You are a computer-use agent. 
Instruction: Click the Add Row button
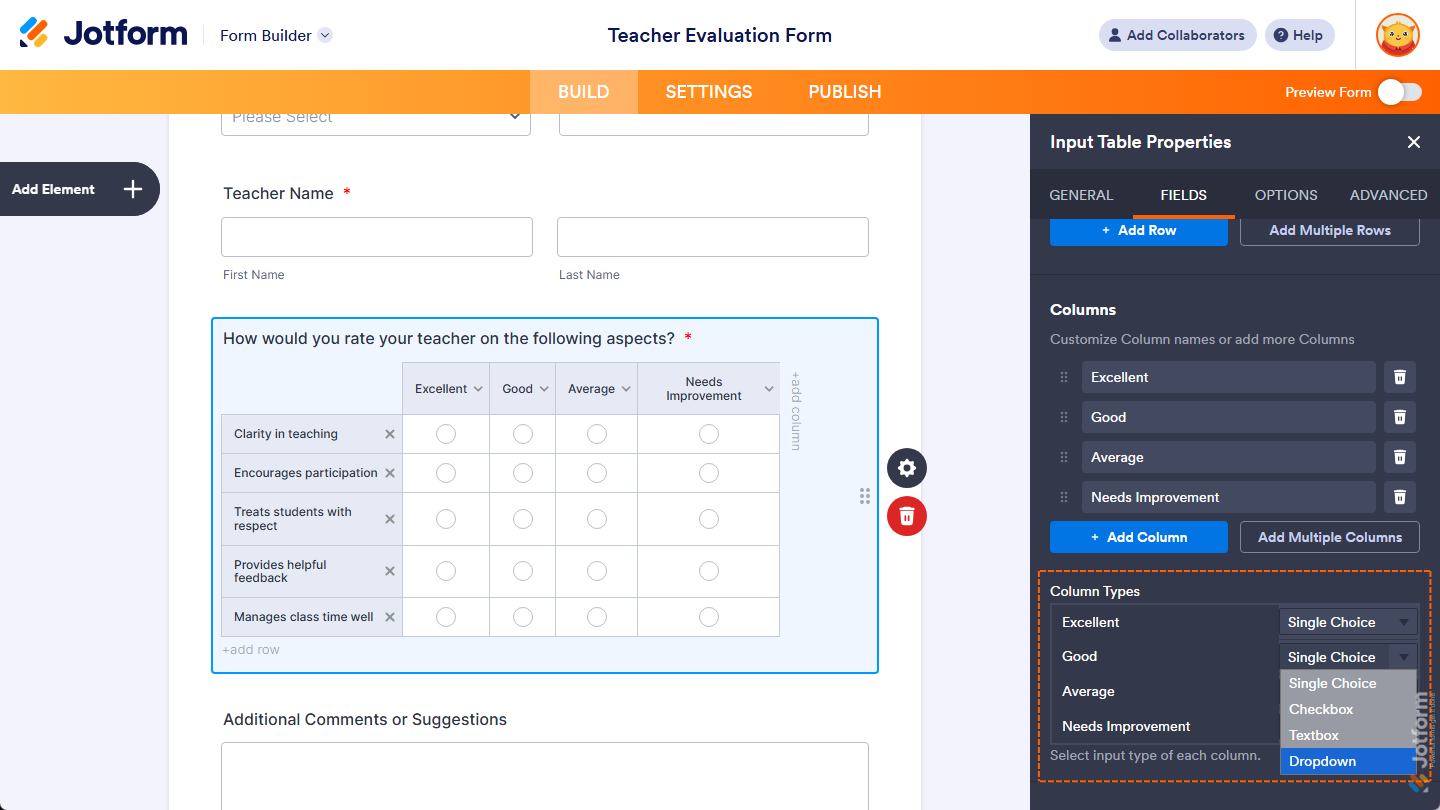click(1139, 230)
